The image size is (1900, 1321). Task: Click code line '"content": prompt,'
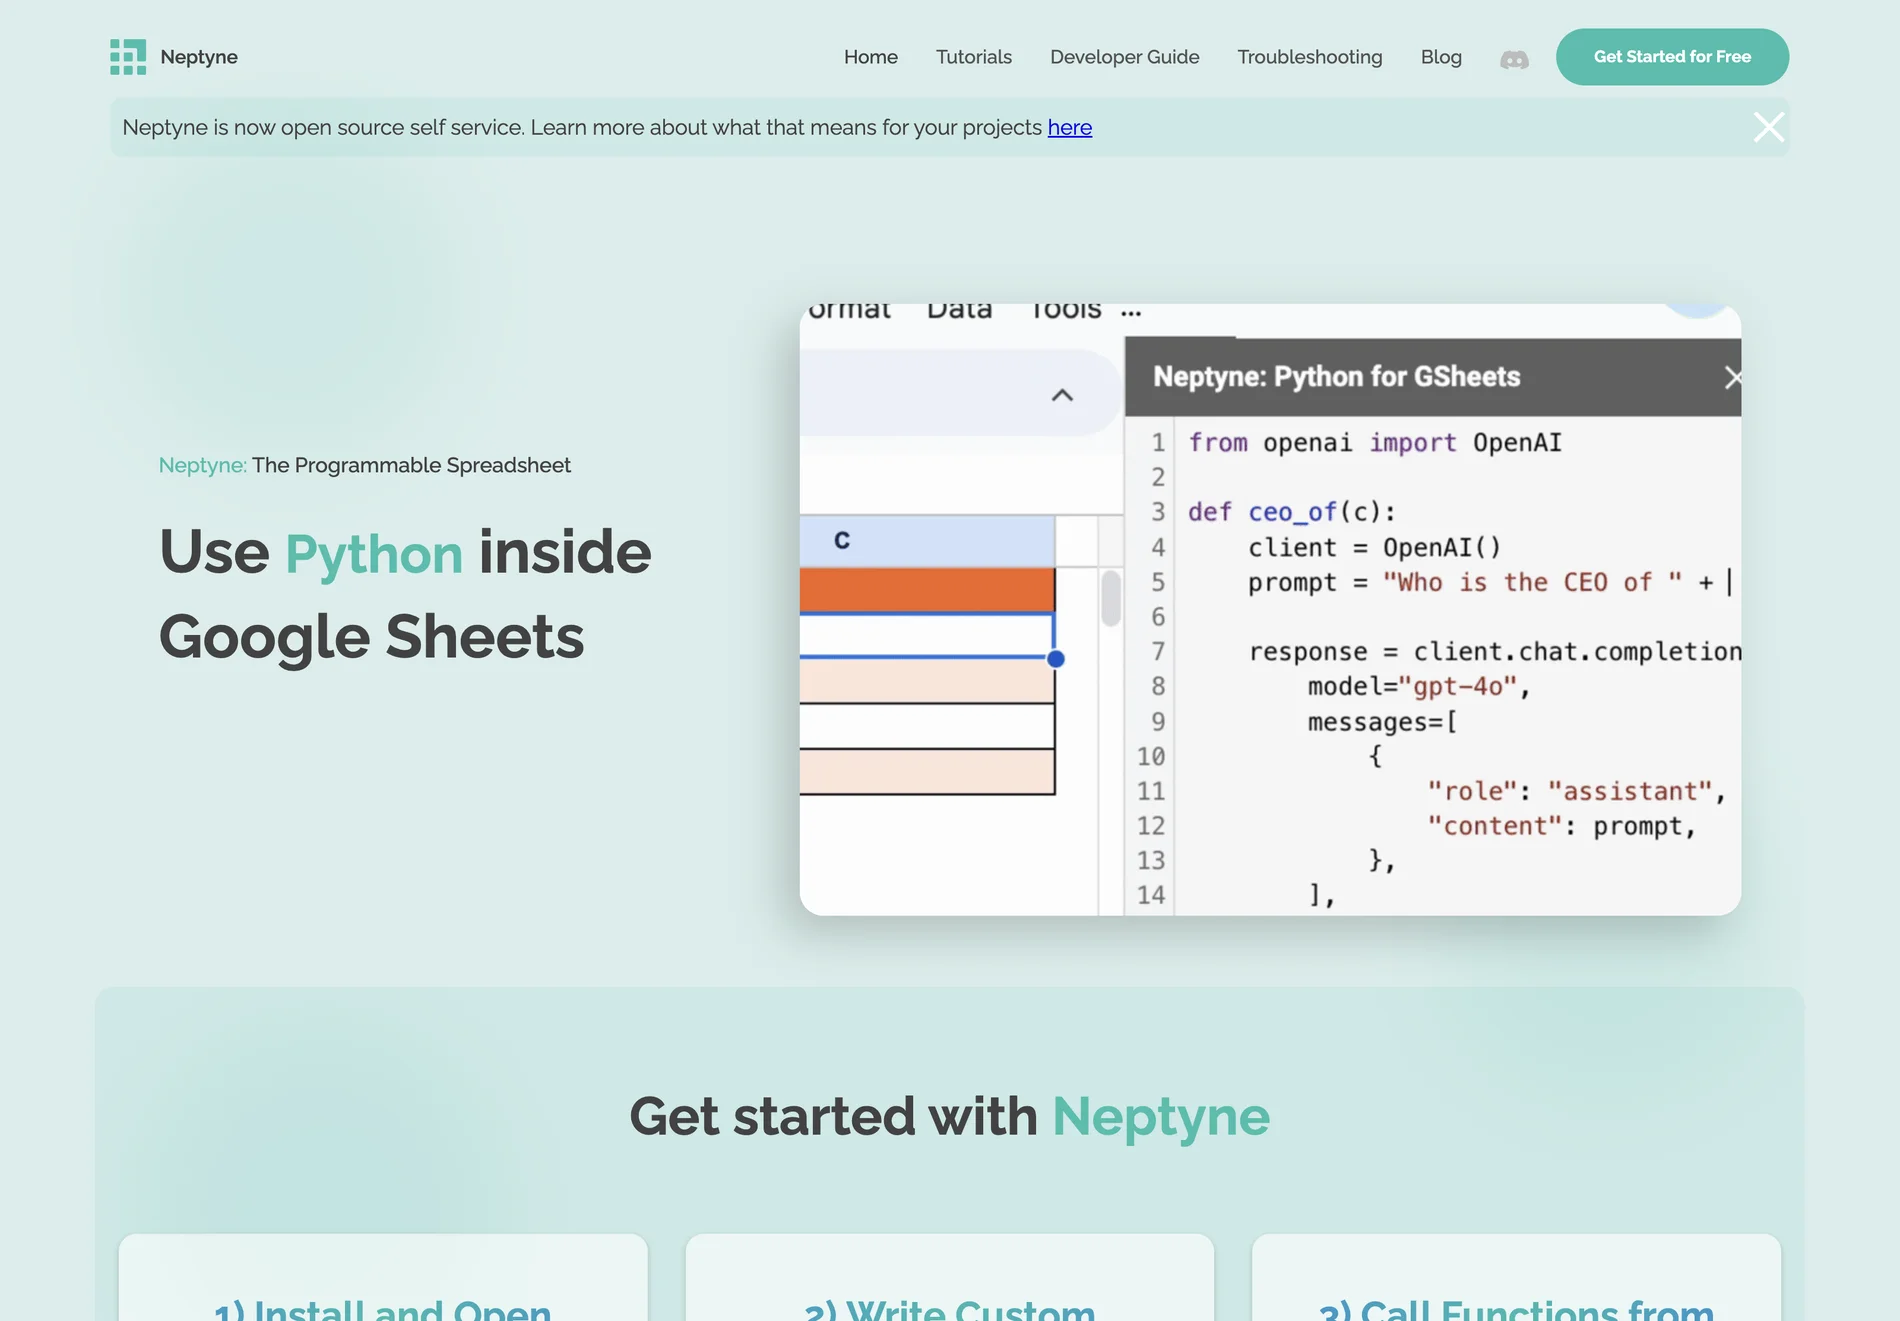click(x=1561, y=826)
